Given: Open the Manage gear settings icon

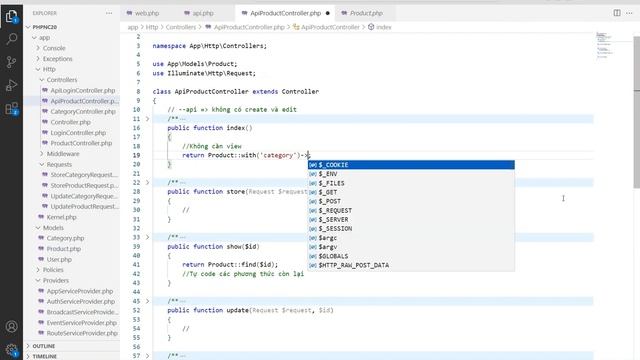Looking at the screenshot, I should (x=11, y=350).
